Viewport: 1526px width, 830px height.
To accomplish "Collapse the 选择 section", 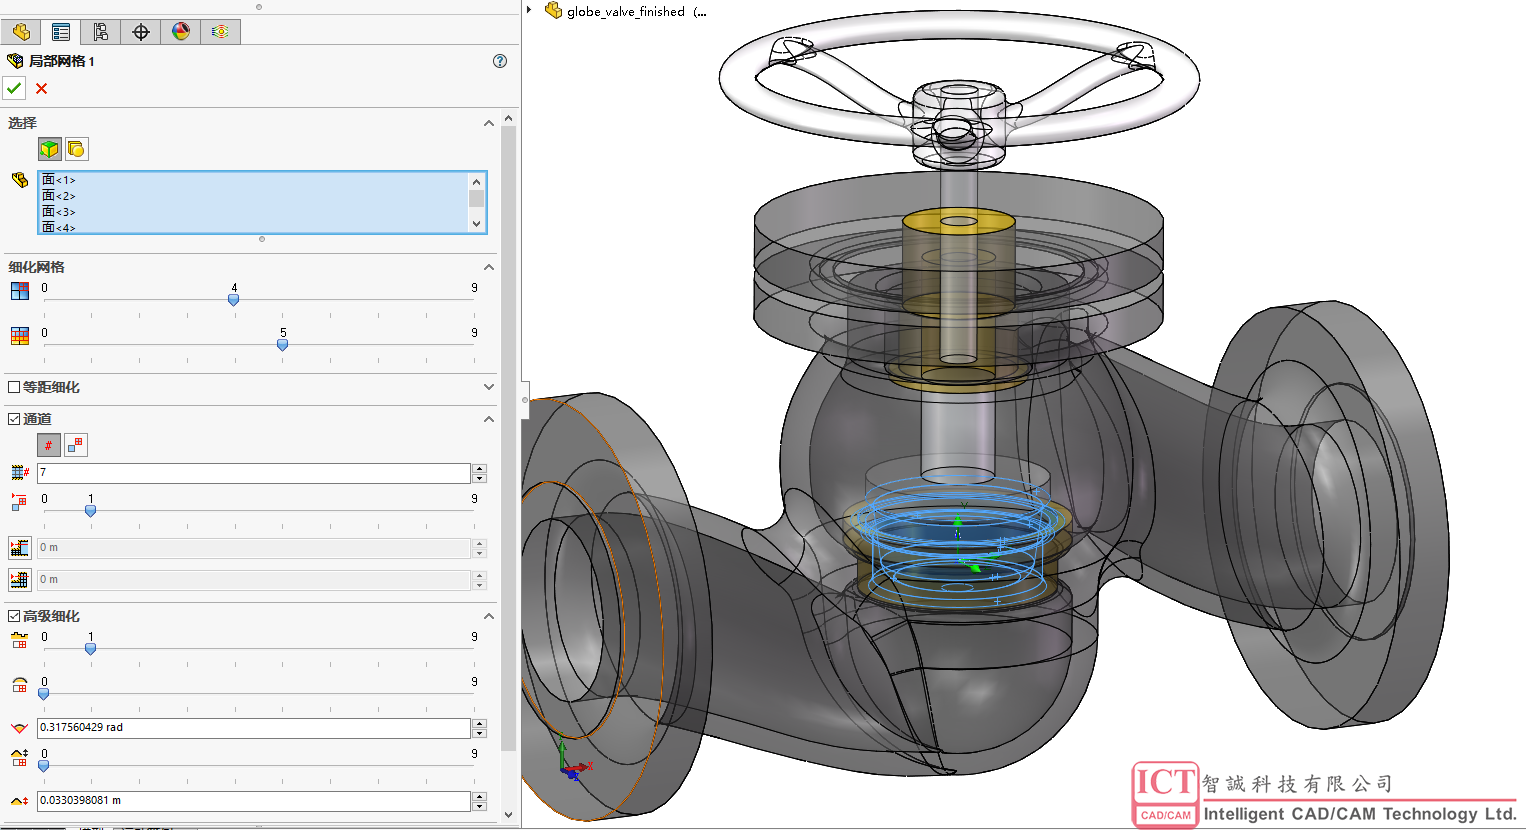I will [x=489, y=123].
